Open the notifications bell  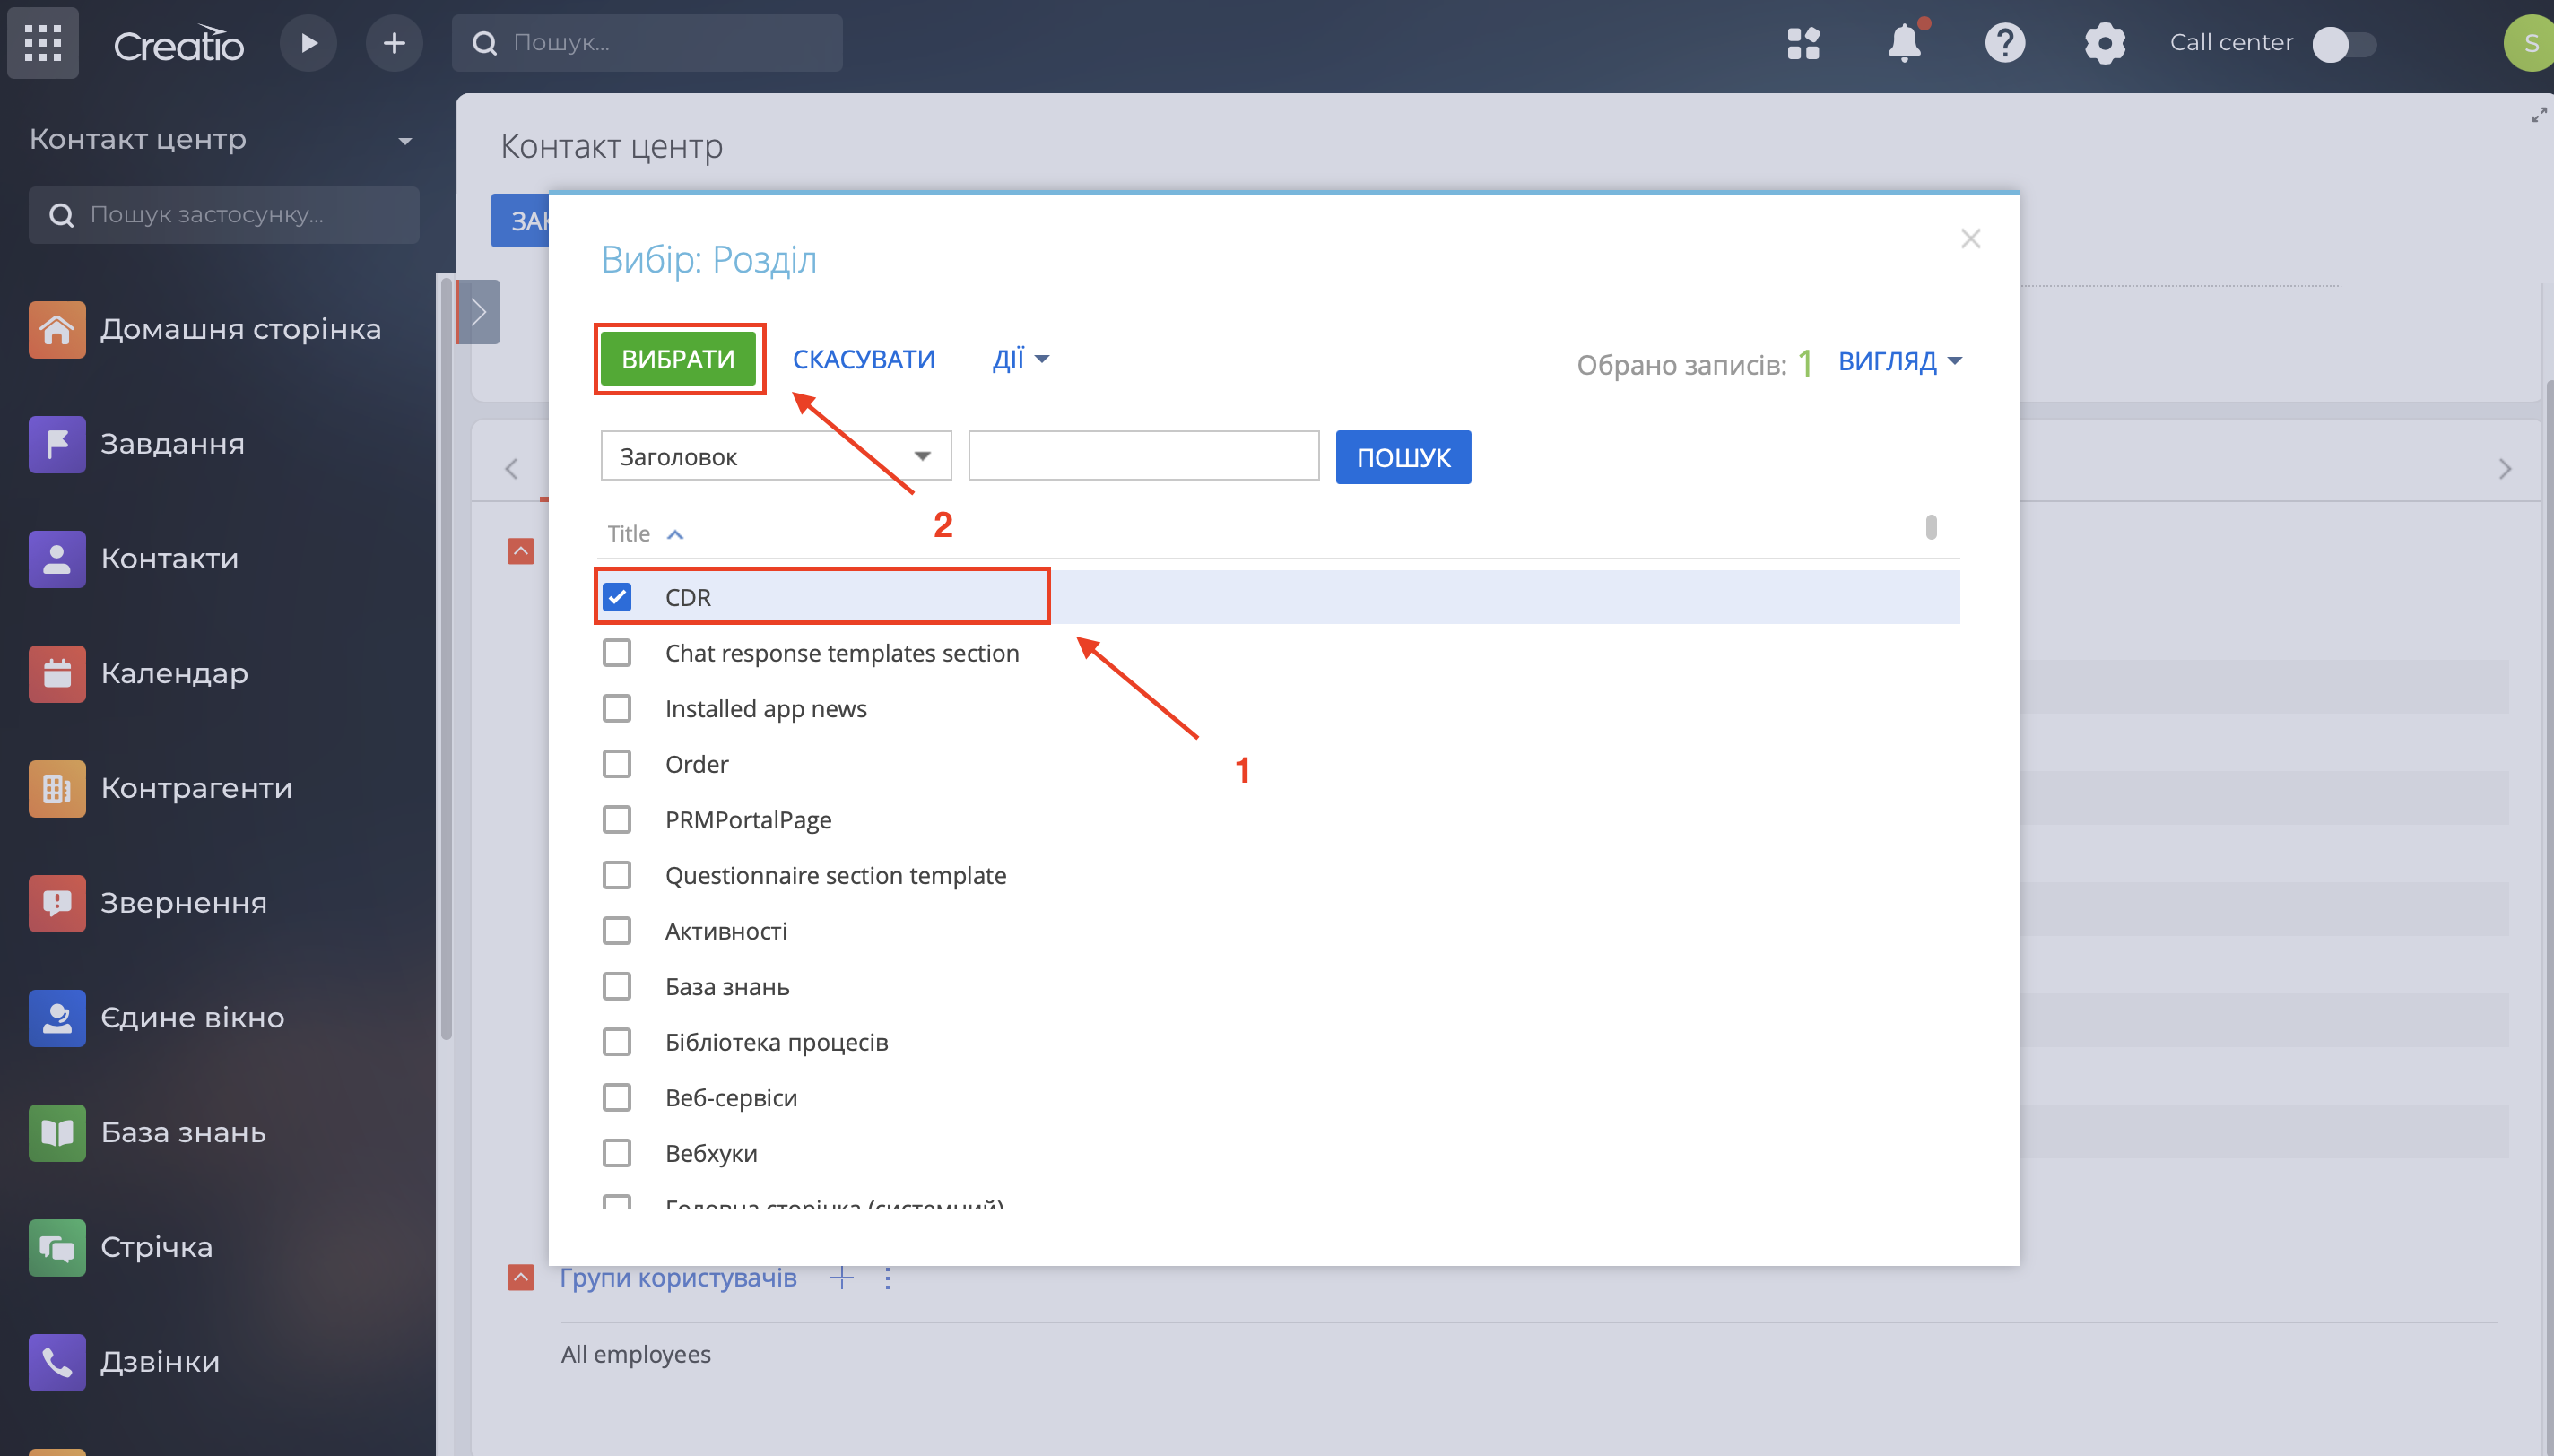[1904, 43]
